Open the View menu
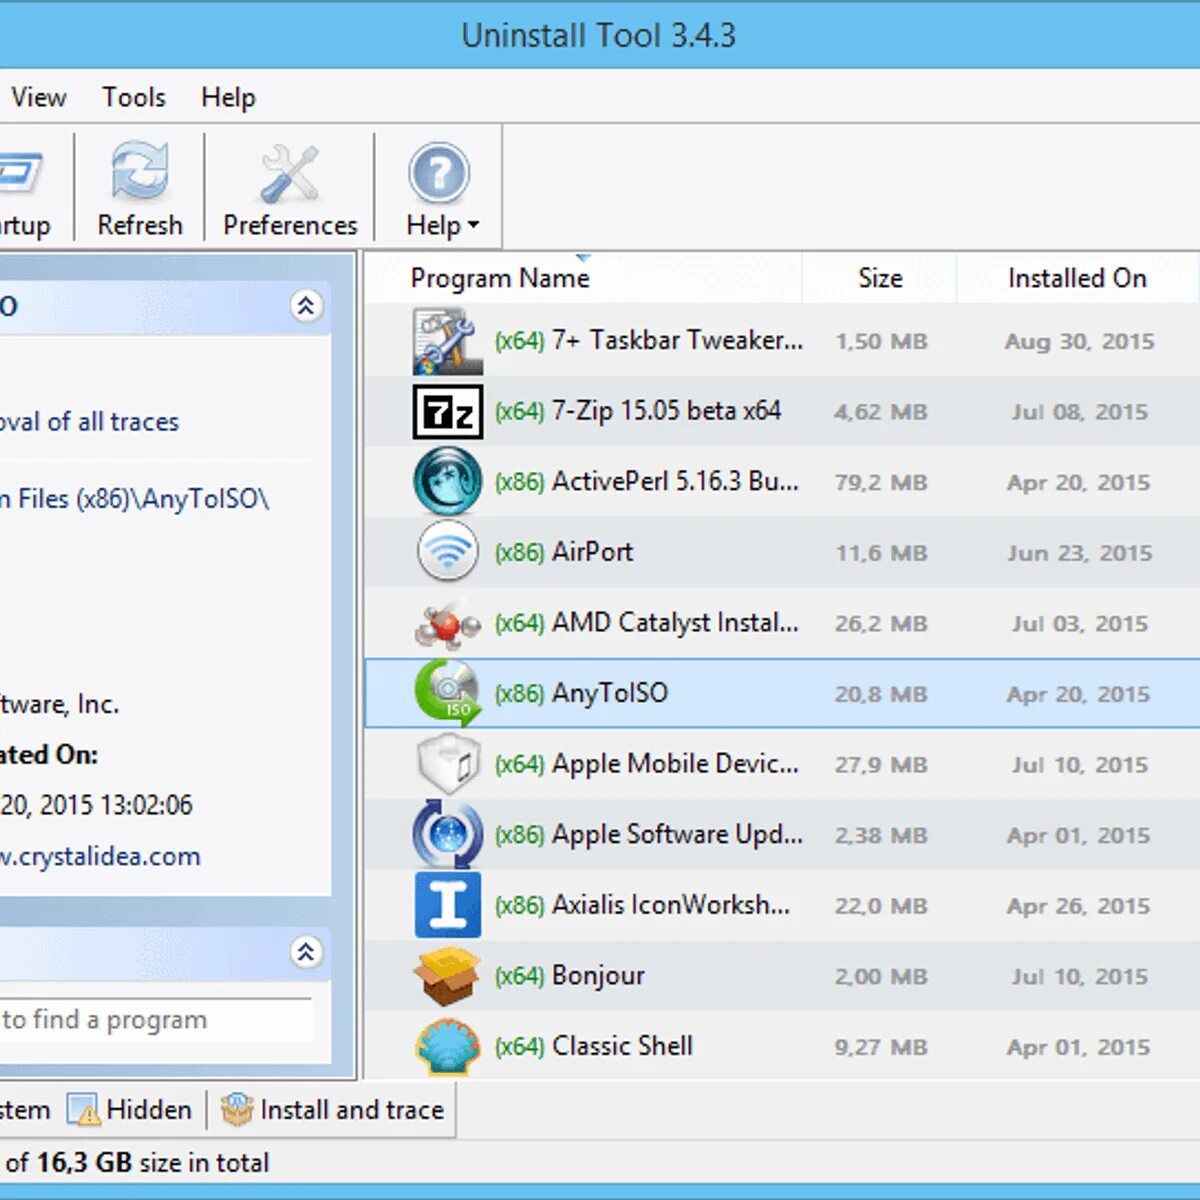Screen dimensions: 1200x1200 38,97
